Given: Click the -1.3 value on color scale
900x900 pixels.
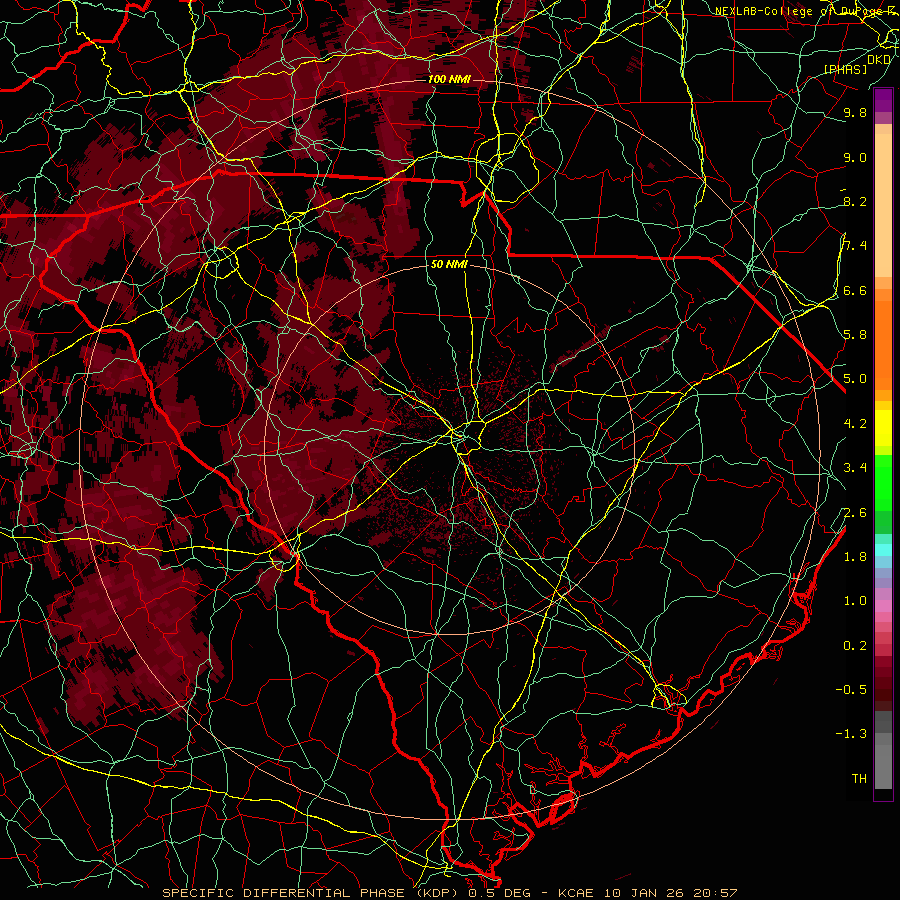Looking at the screenshot, I should click(x=851, y=734).
